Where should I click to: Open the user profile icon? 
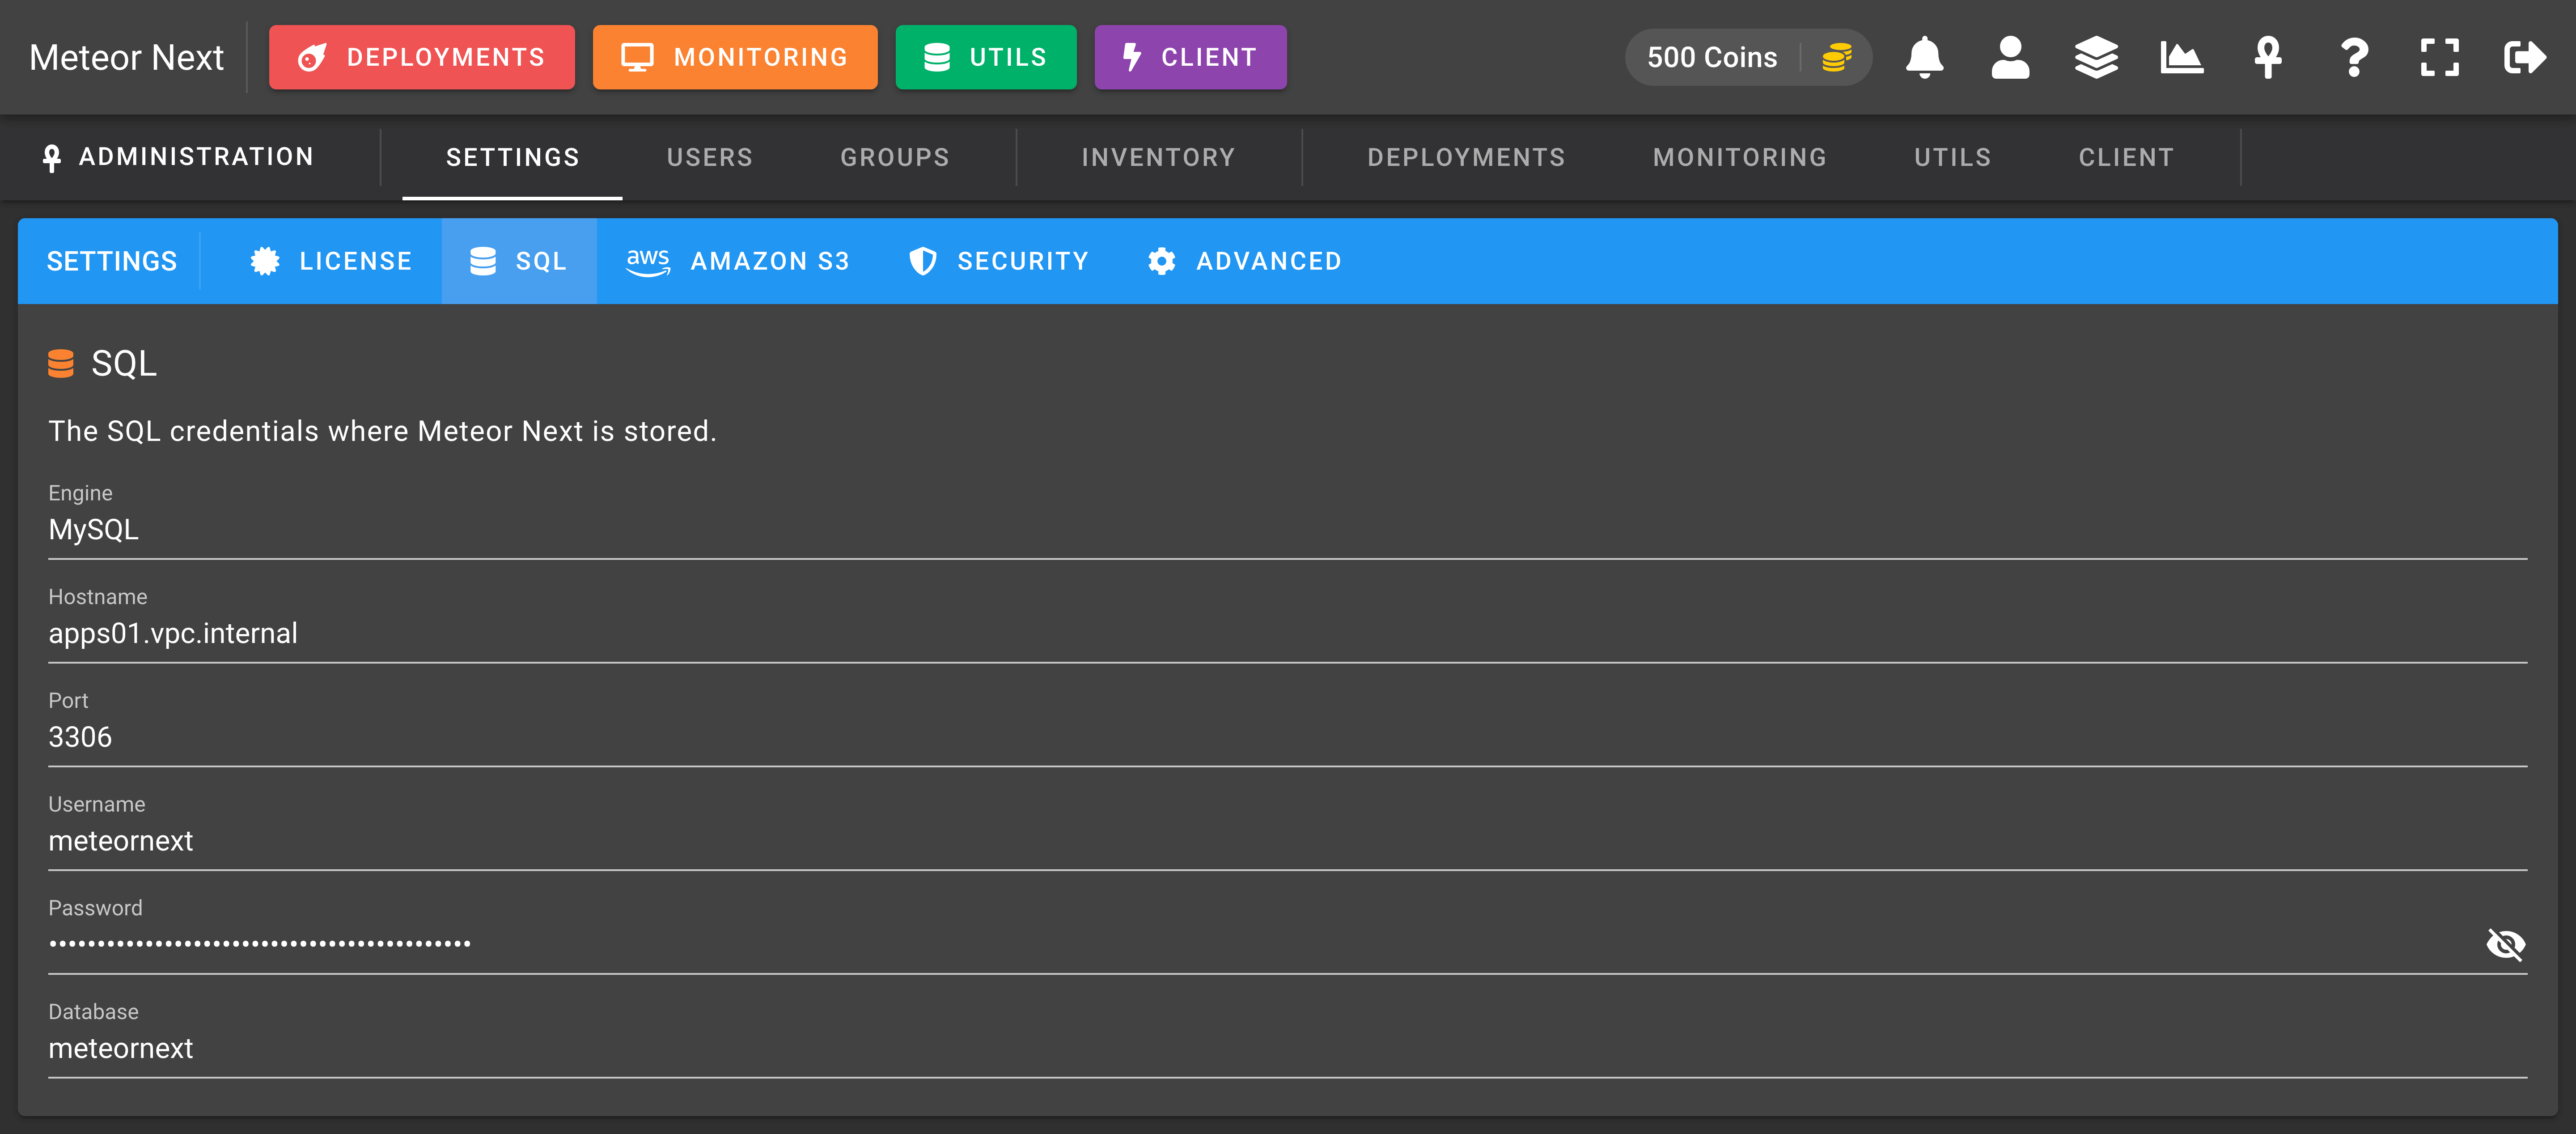pos(2010,57)
